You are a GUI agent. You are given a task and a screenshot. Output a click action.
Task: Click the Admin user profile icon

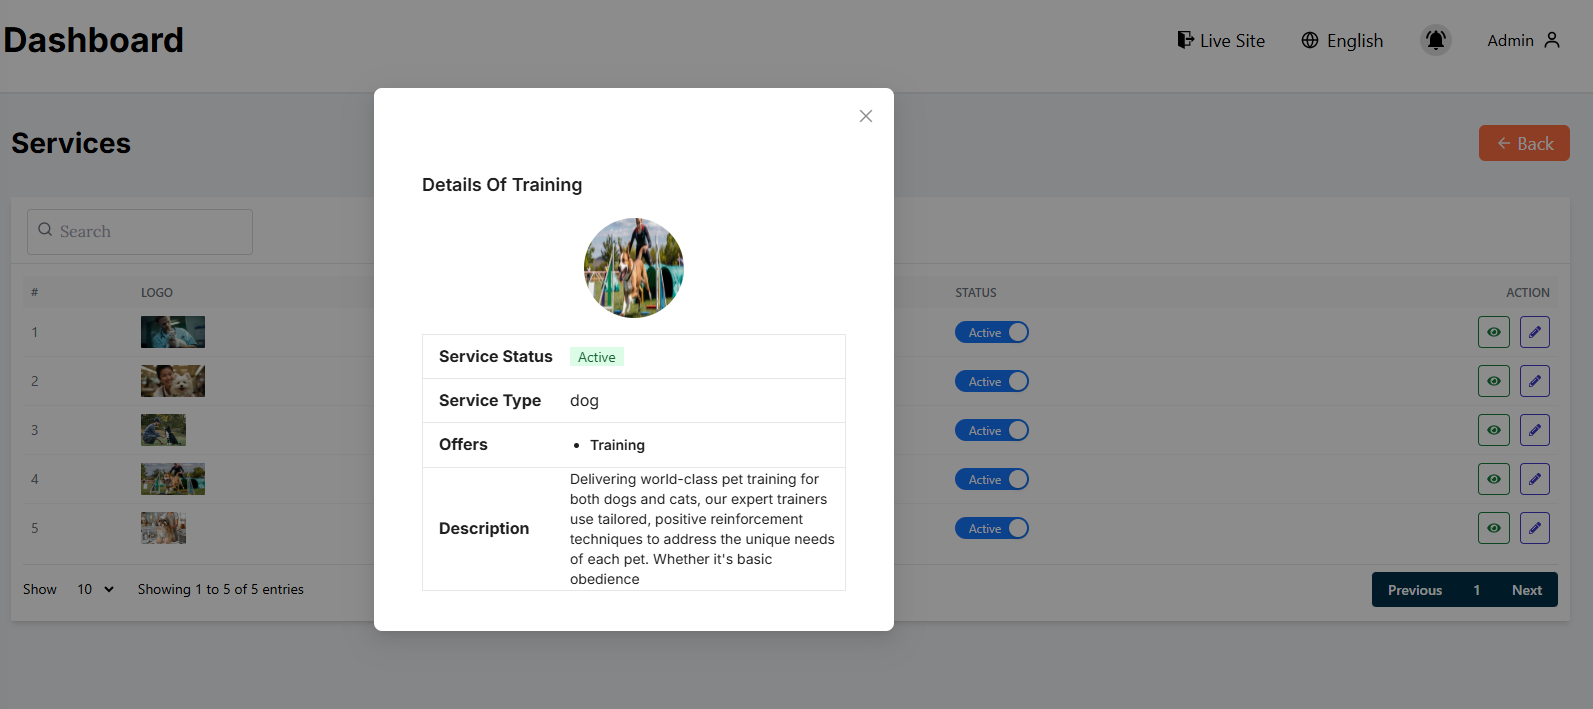[x=1552, y=40]
